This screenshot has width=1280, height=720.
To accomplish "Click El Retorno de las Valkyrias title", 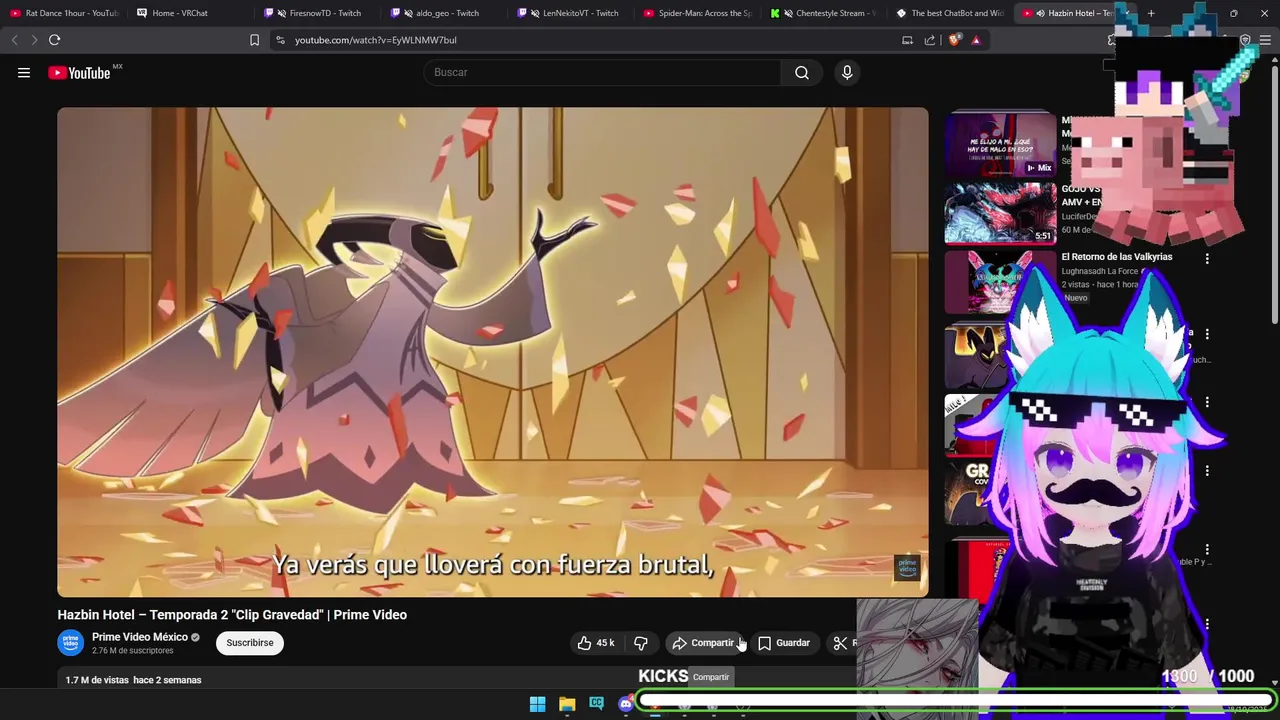I will coord(1116,257).
